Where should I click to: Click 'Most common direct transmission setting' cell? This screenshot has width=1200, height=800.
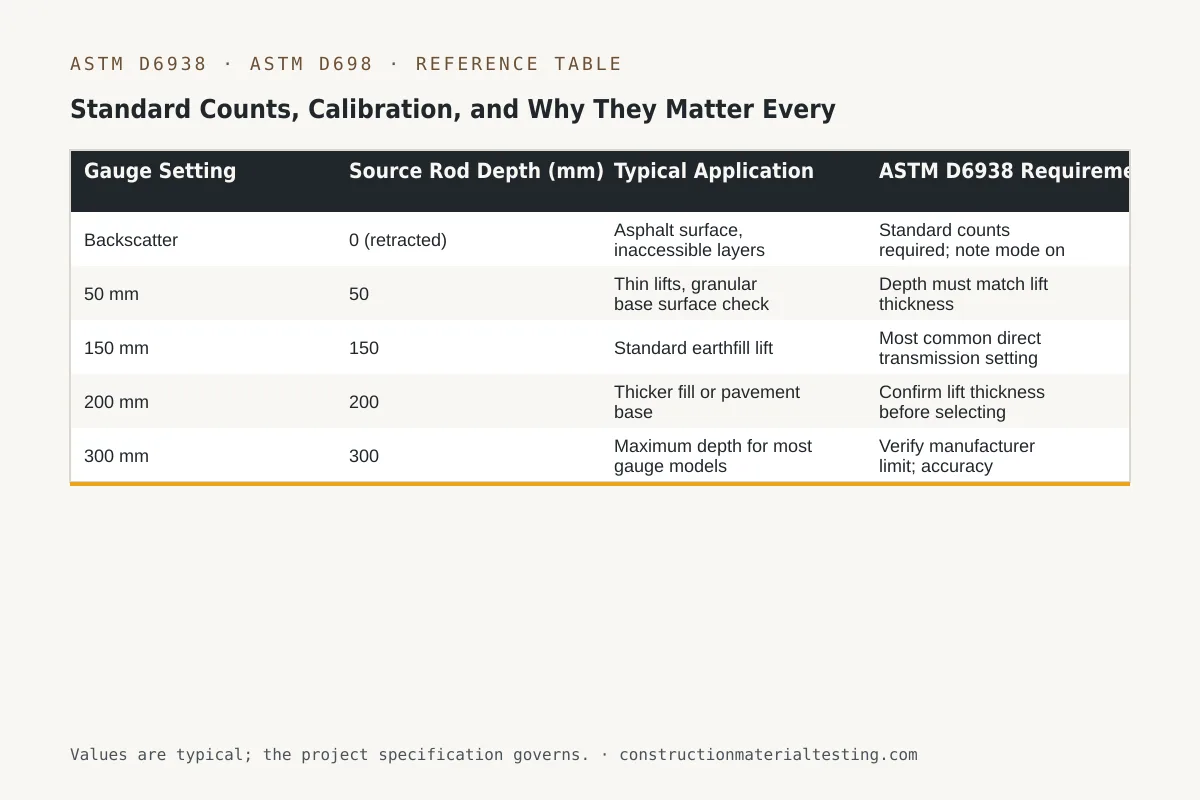point(960,348)
